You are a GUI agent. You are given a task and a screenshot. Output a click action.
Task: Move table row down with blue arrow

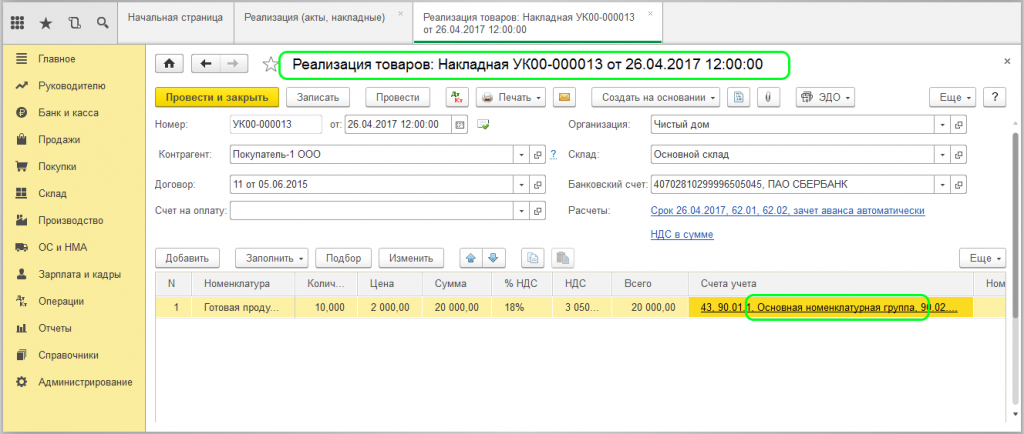pos(493,258)
